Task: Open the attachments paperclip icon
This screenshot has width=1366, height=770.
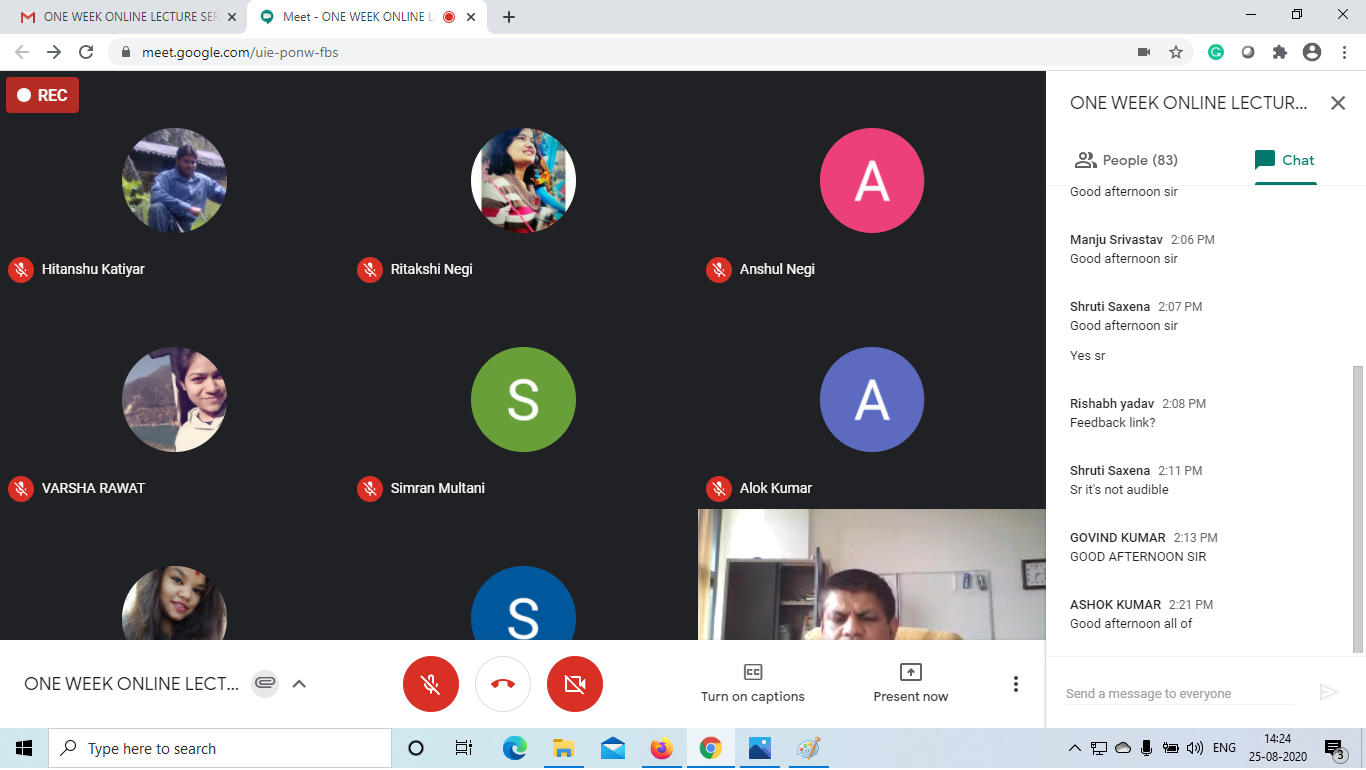Action: [264, 684]
